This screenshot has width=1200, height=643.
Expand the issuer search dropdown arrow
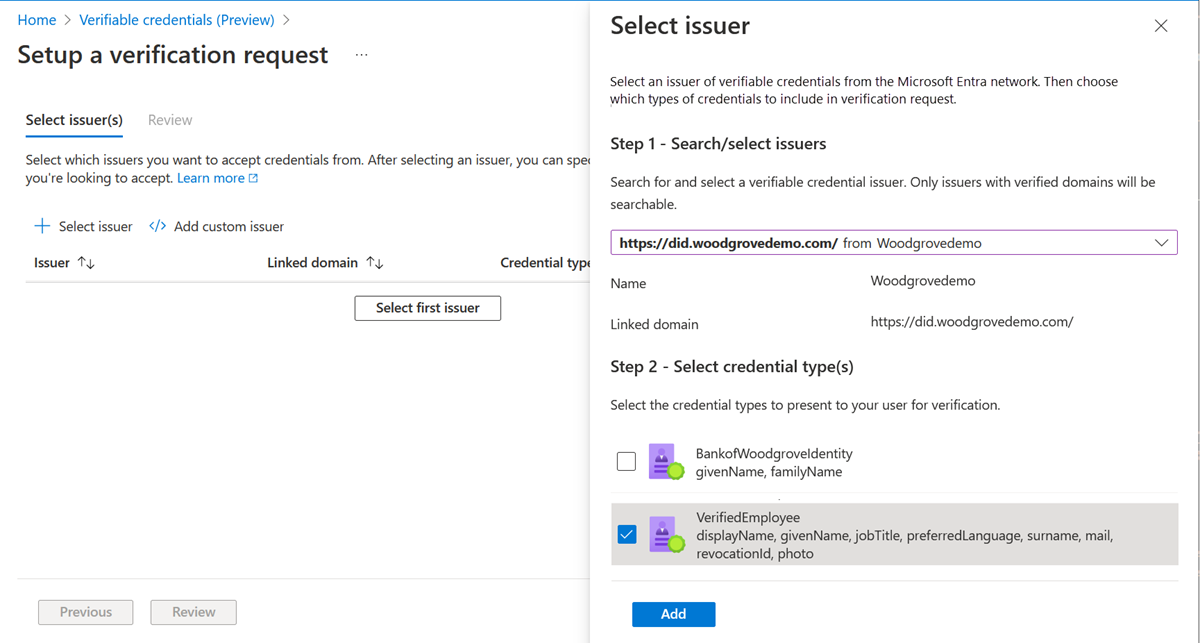coord(1161,243)
